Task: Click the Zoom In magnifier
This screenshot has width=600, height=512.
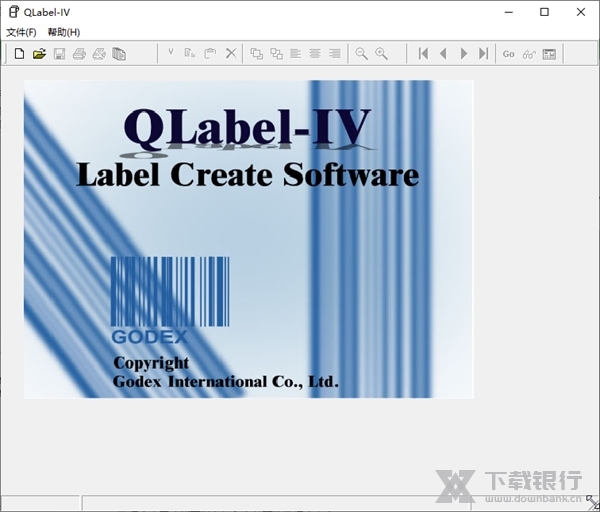Action: [381, 54]
